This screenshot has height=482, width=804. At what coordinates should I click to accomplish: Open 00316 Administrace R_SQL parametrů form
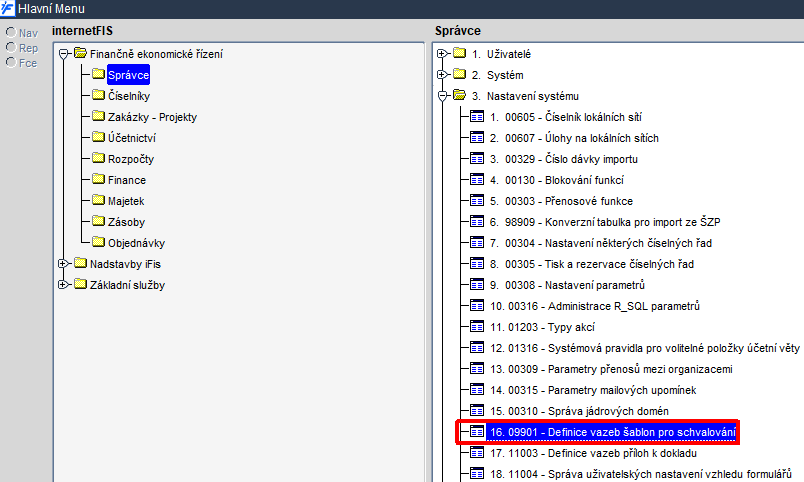pyautogui.click(x=595, y=306)
